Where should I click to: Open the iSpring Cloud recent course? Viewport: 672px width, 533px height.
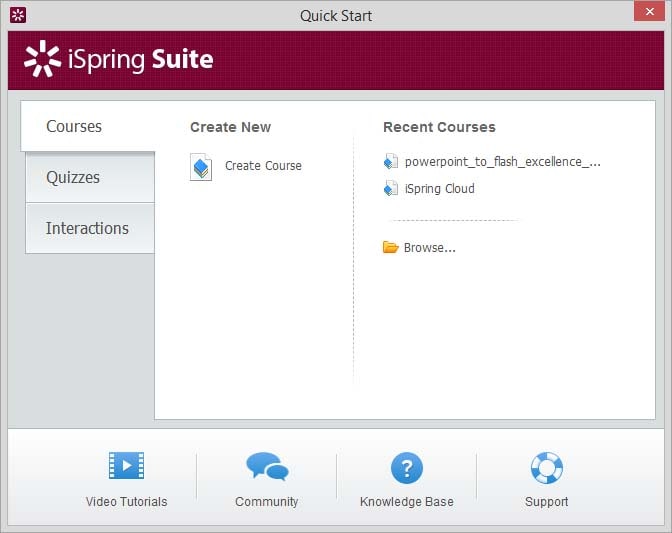click(x=440, y=188)
